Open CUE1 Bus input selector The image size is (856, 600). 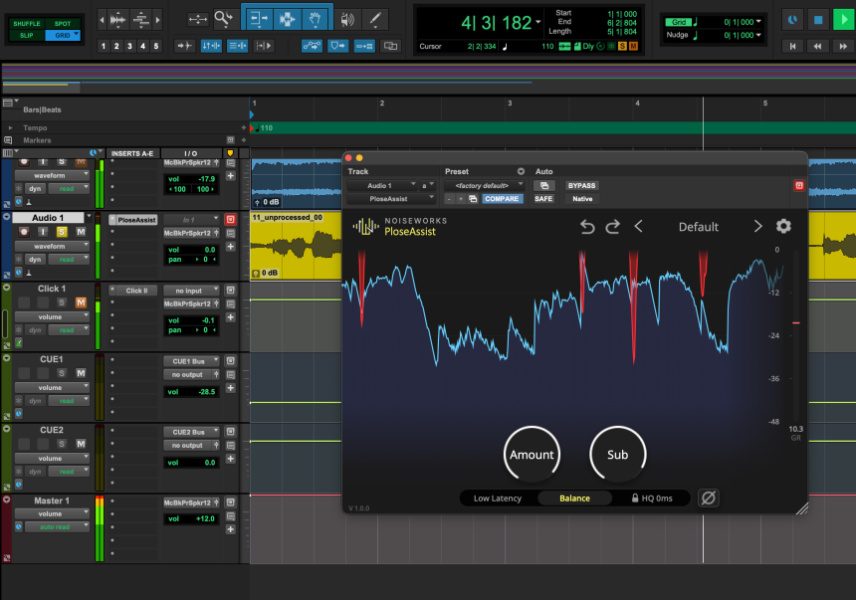coord(191,361)
